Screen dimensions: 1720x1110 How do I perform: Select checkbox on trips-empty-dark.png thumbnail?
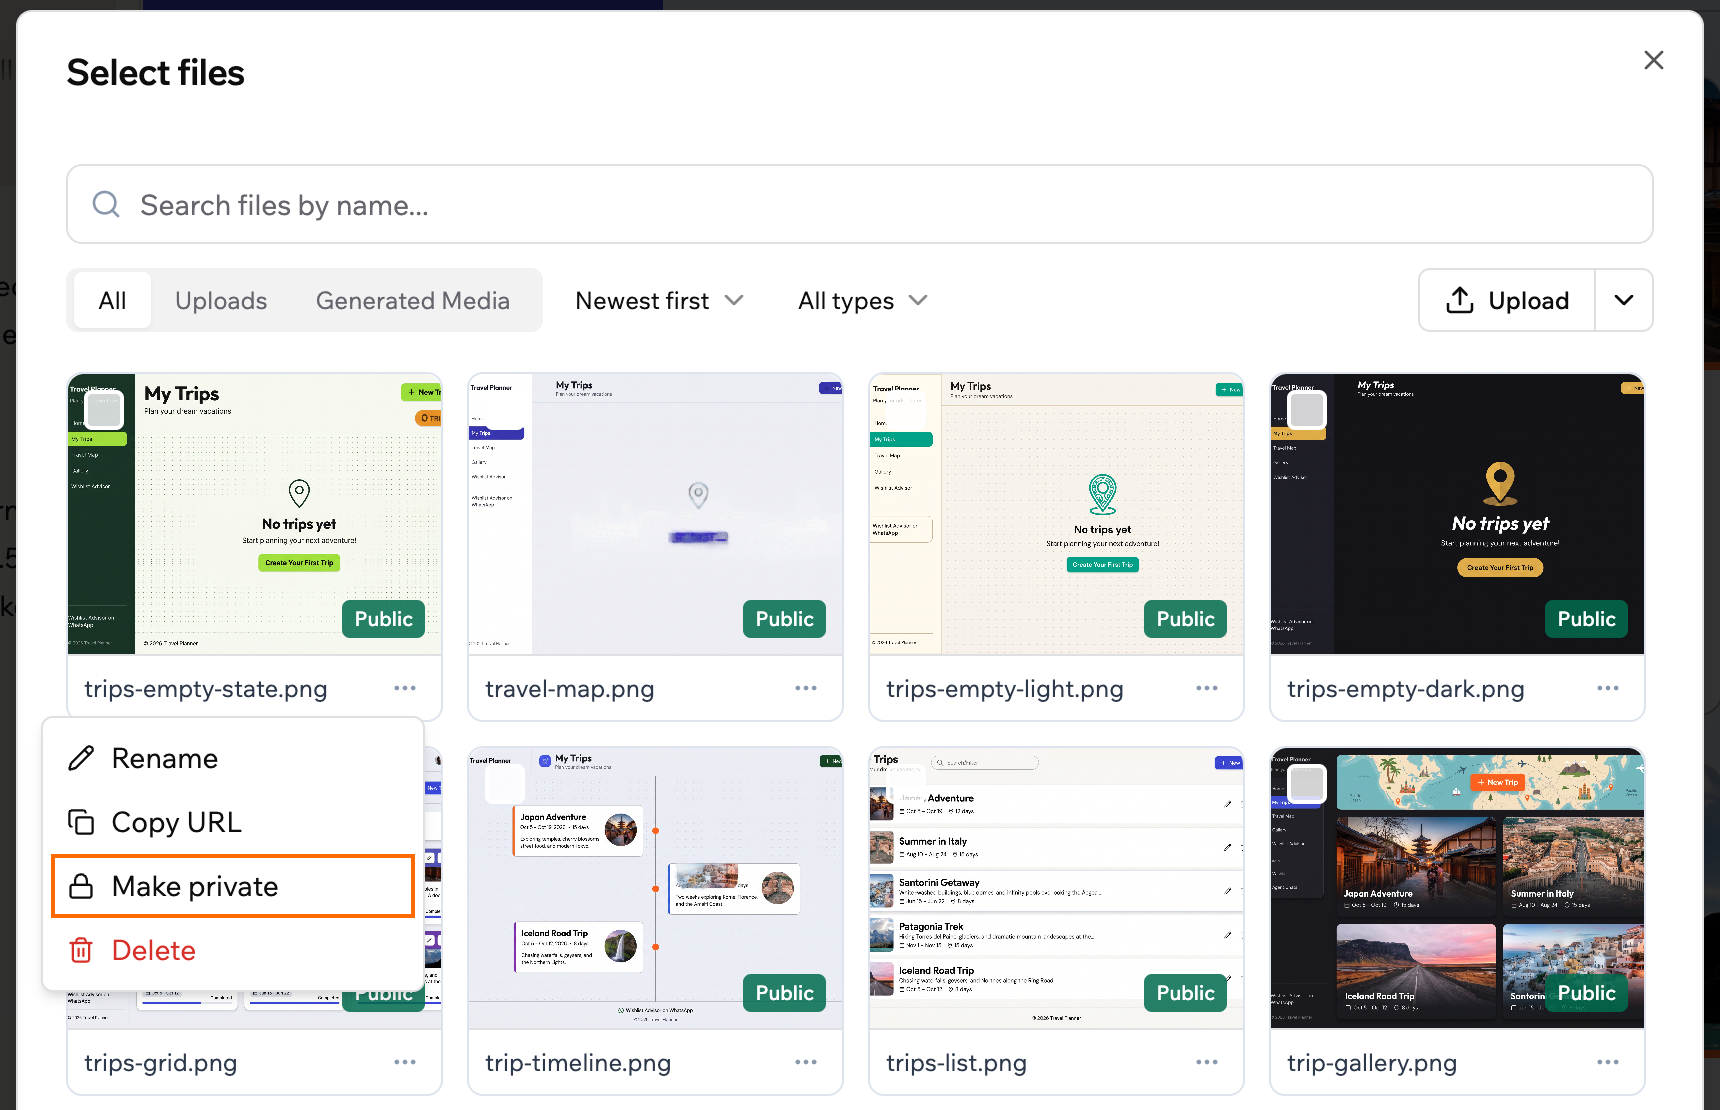point(1307,409)
